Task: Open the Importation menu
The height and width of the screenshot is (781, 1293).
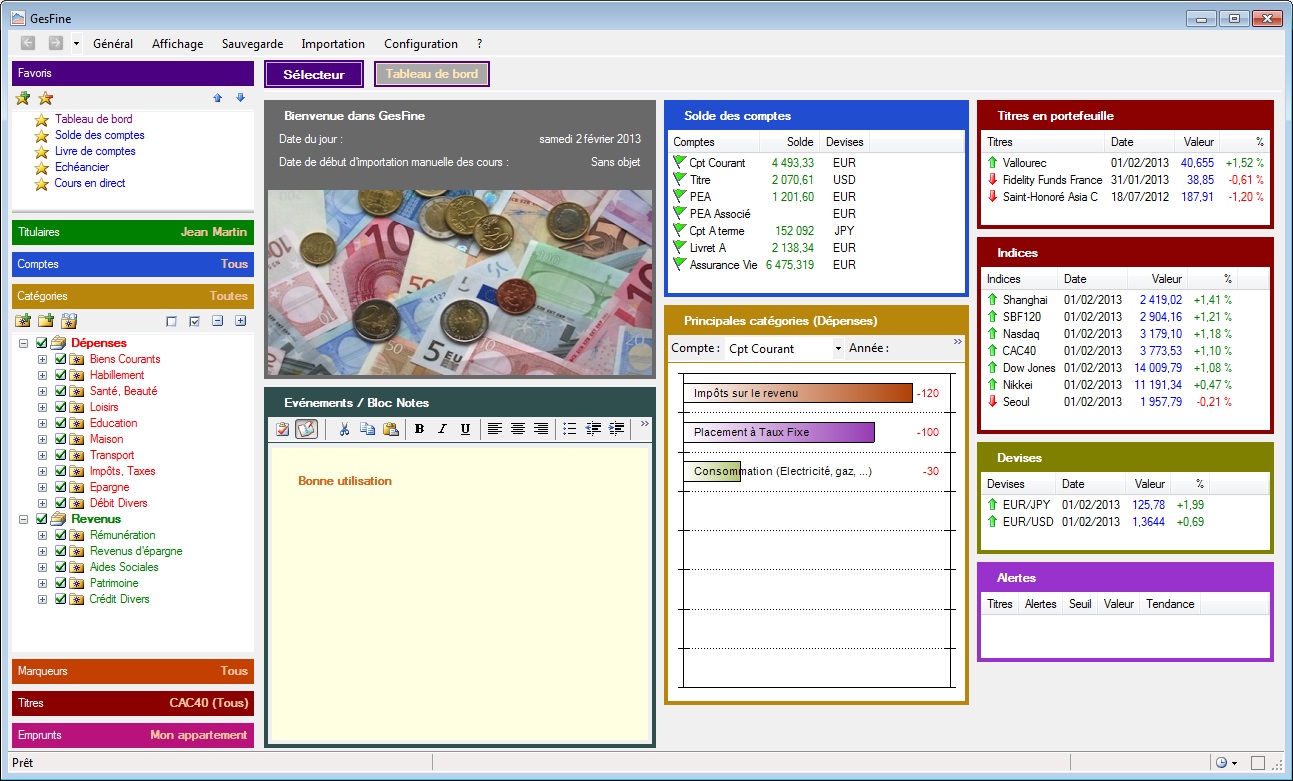Action: click(333, 44)
